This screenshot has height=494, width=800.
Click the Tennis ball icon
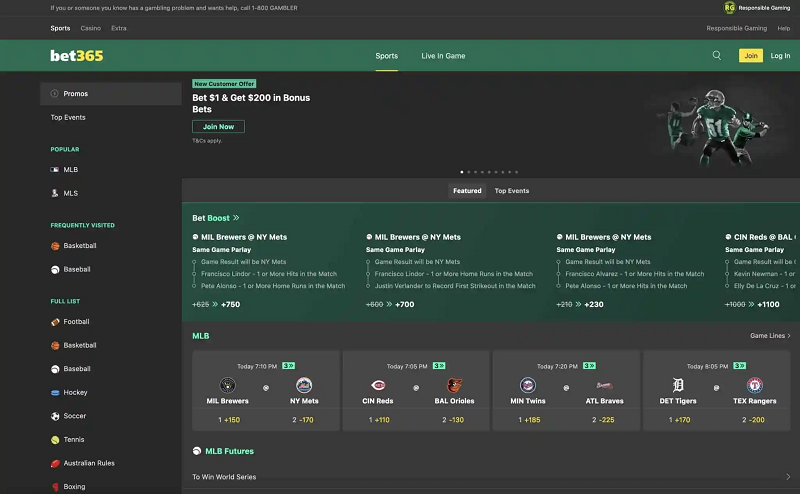tap(55, 439)
